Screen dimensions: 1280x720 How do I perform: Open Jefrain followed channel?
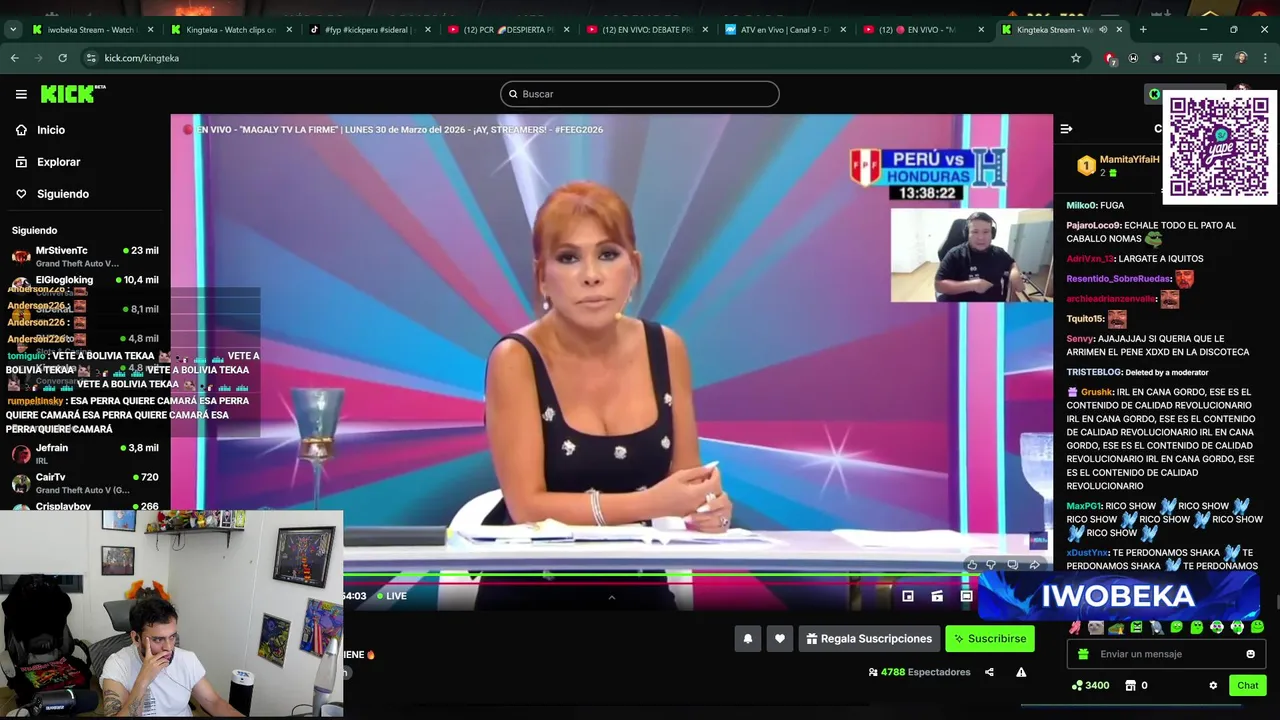click(85, 453)
